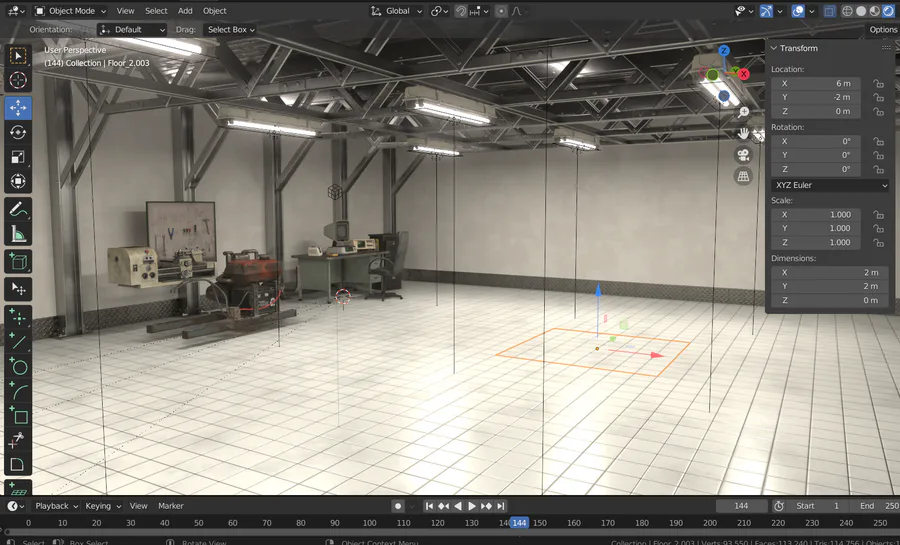900x545 pixels.
Task: Pick the Measure tool
Action: (x=18, y=234)
